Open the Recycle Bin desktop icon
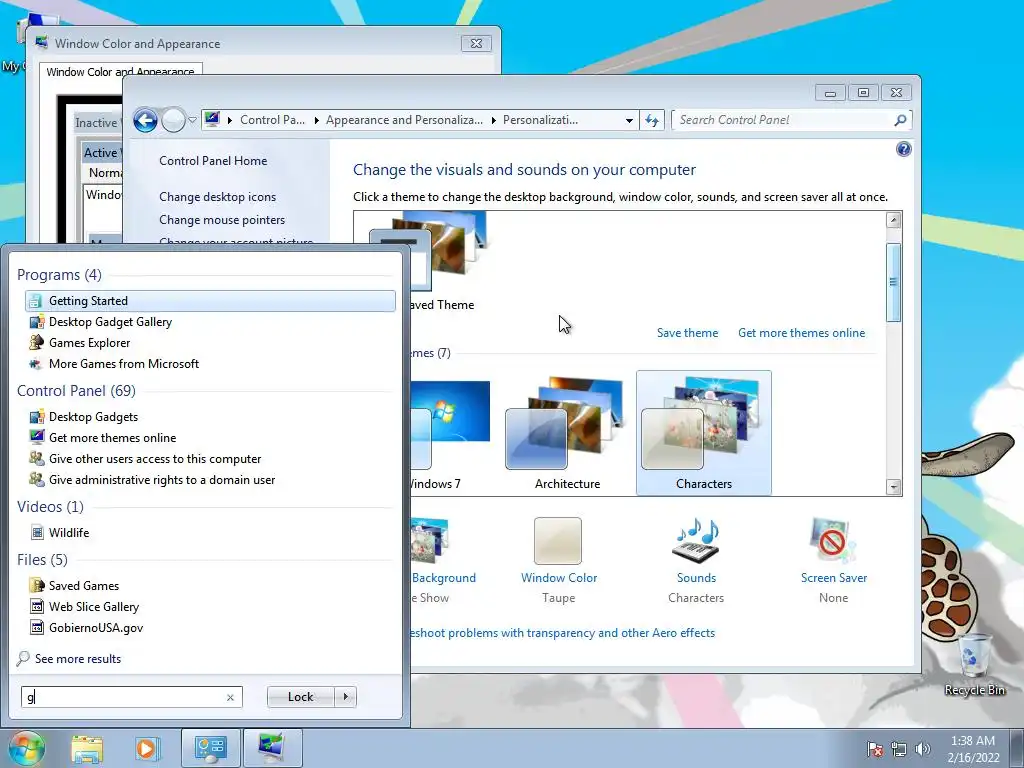Image resolution: width=1024 pixels, height=768 pixels. pos(974,663)
